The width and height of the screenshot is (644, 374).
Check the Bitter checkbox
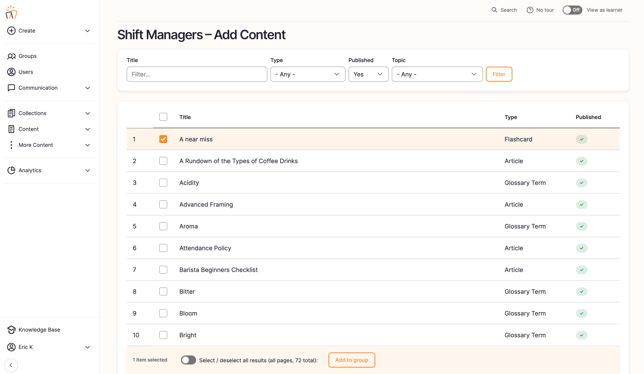click(x=163, y=291)
